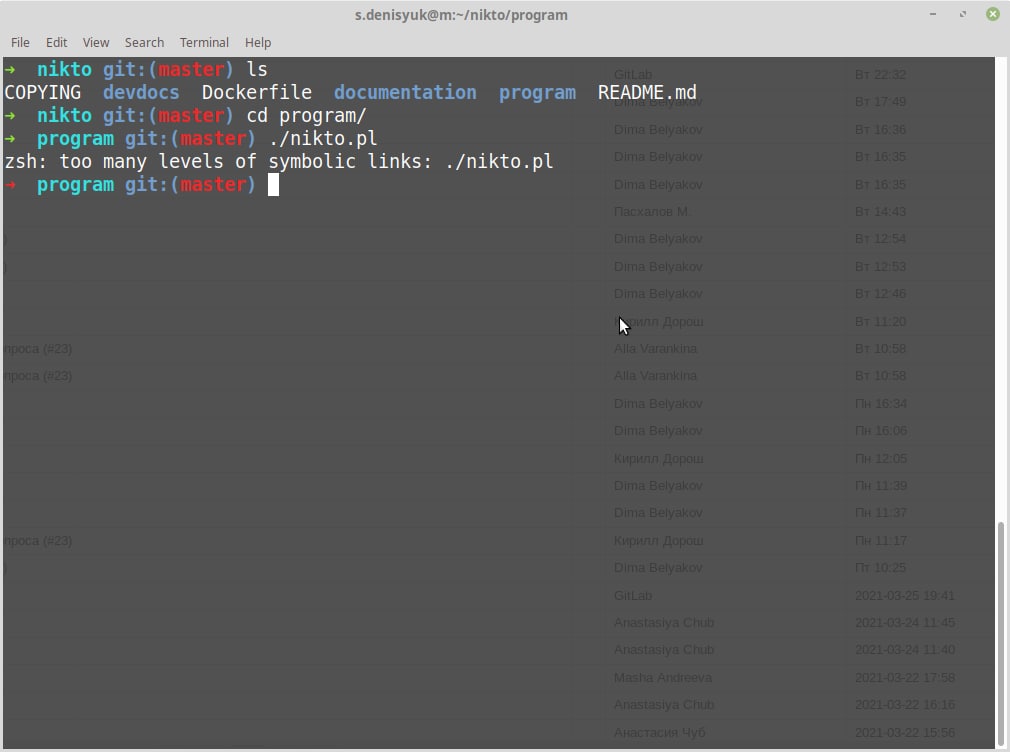Click background time 'Пн 11:37'
The height and width of the screenshot is (752, 1010).
881,513
